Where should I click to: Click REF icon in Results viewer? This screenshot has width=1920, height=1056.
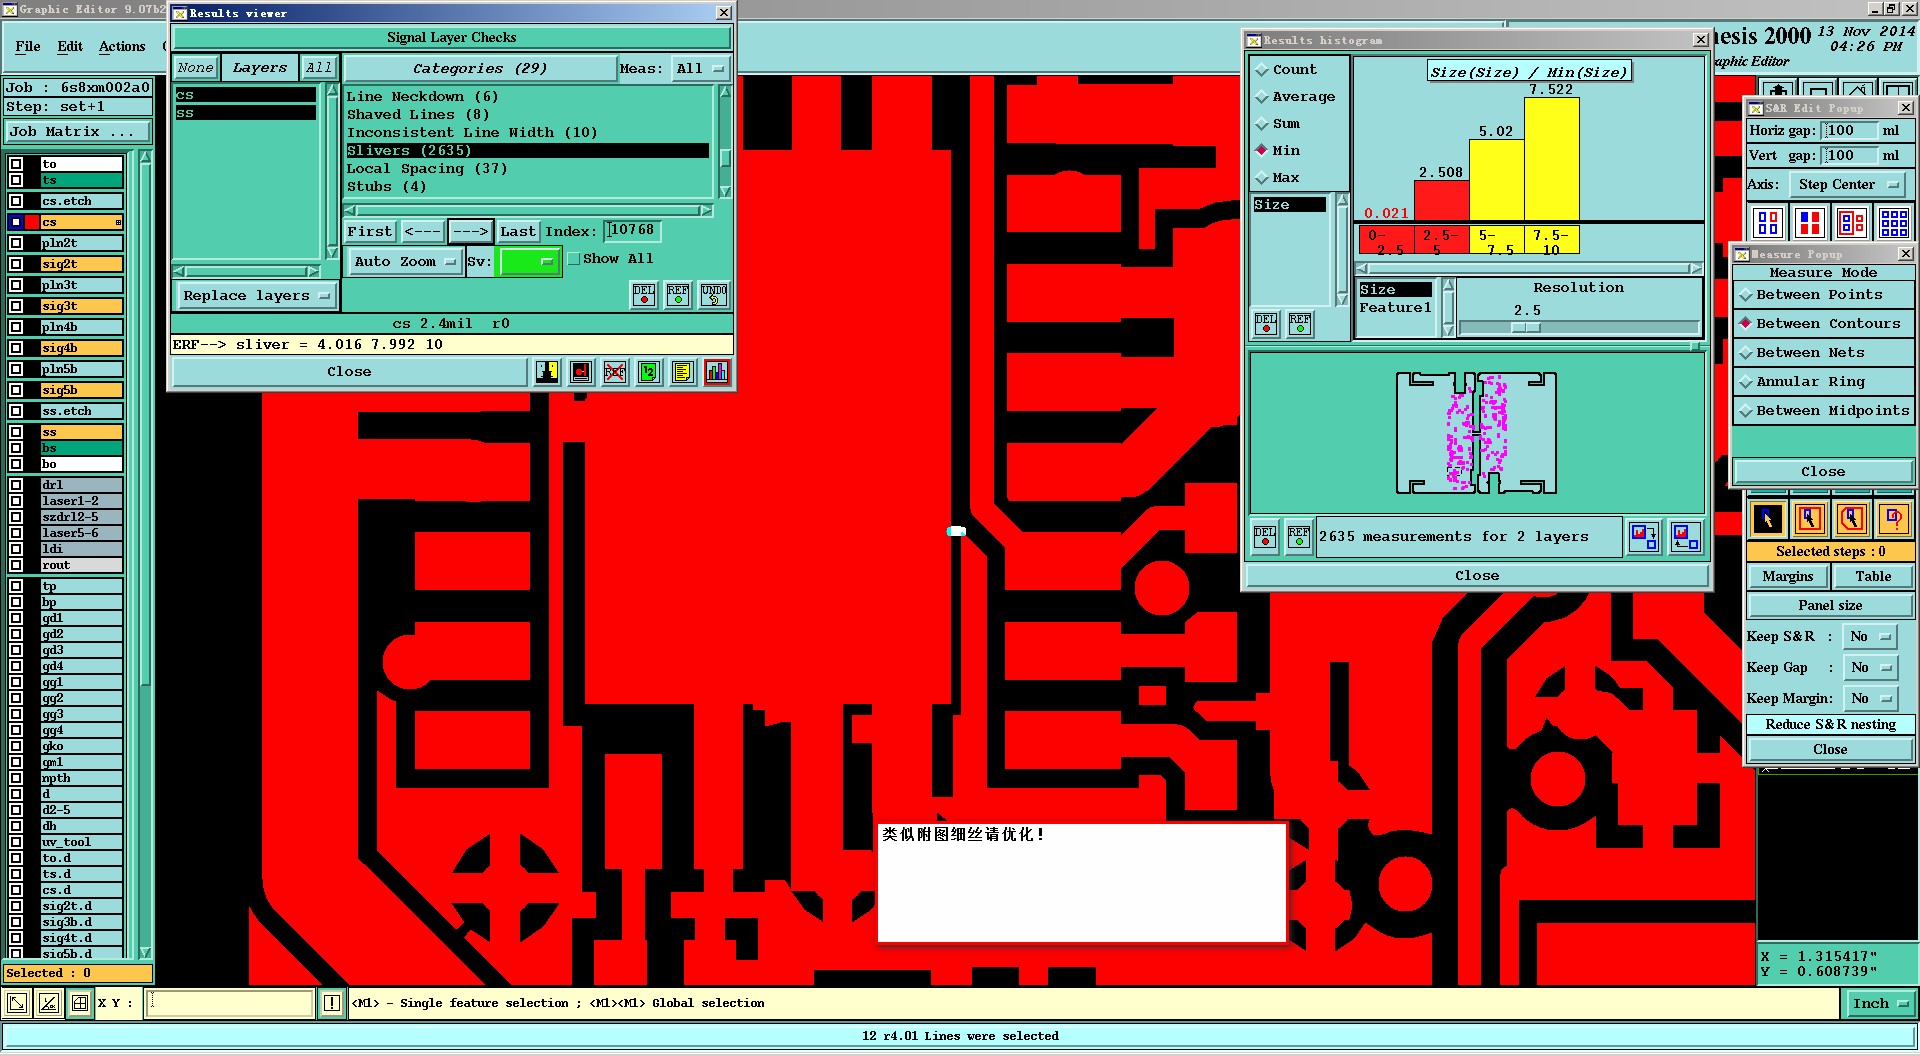pos(678,294)
